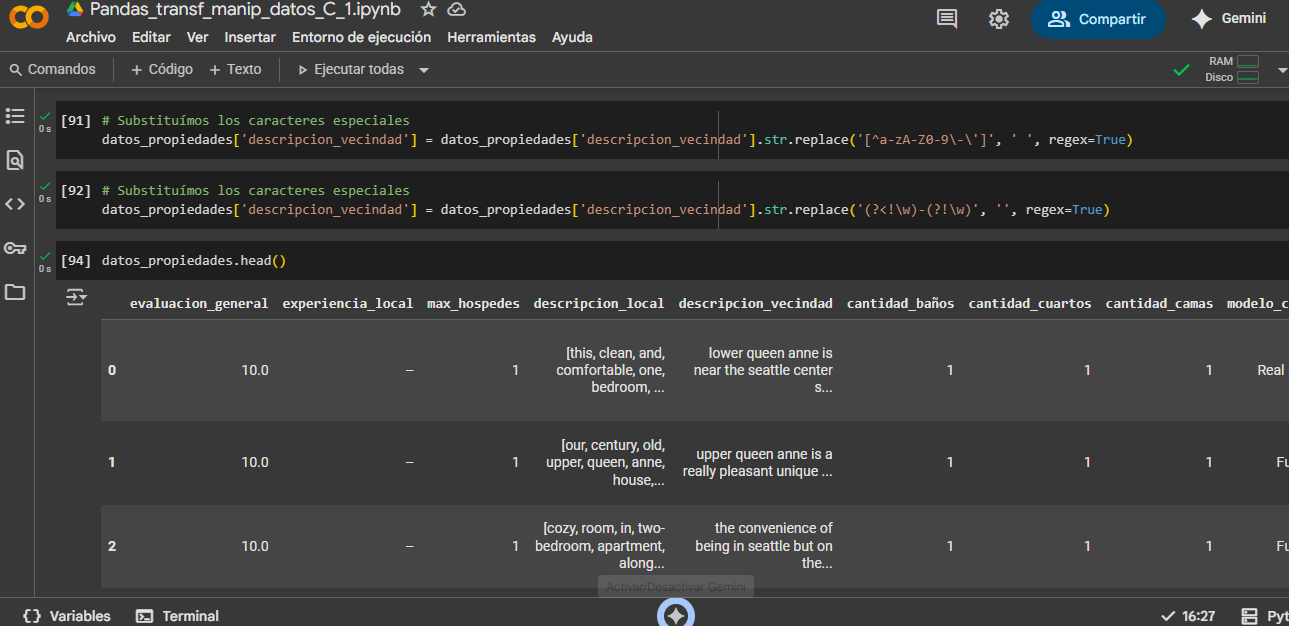Open the Gemini assistant button in header

coord(1228,19)
